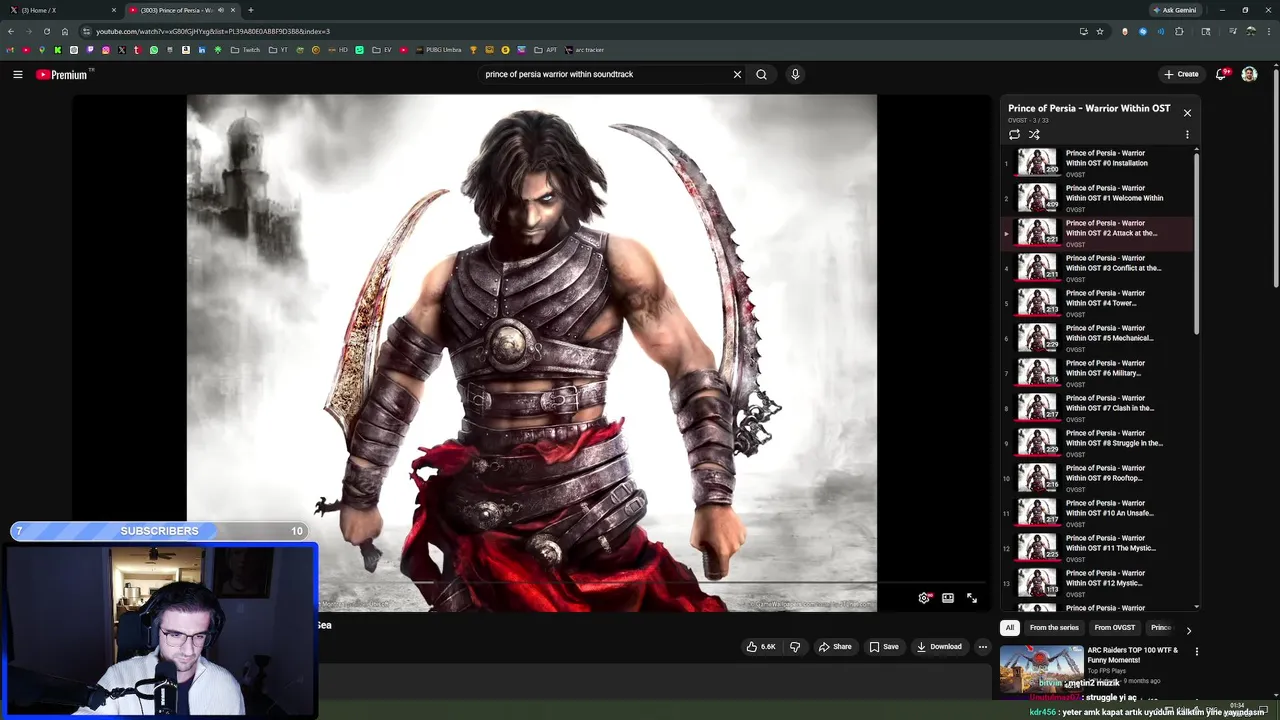This screenshot has width=1280, height=720.
Task: Open the account avatar menu
Action: pyautogui.click(x=1249, y=74)
